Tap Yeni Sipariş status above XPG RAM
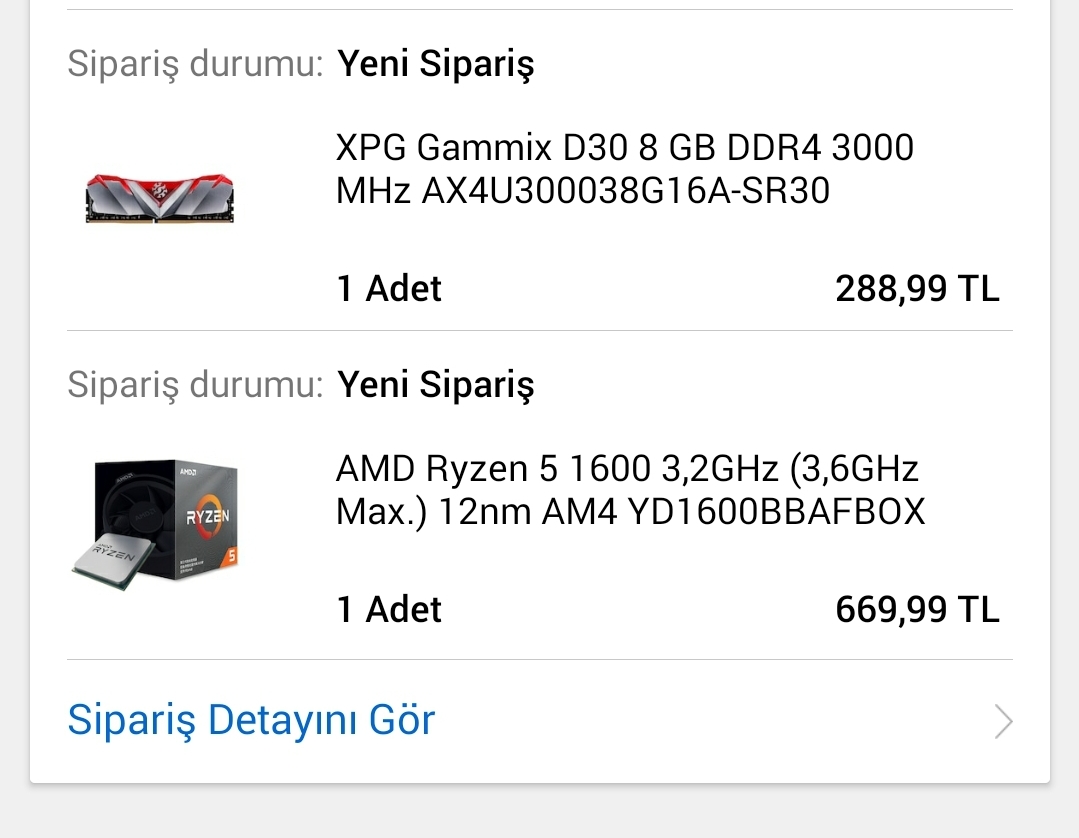Viewport: 1079px width, 838px height. [436, 65]
